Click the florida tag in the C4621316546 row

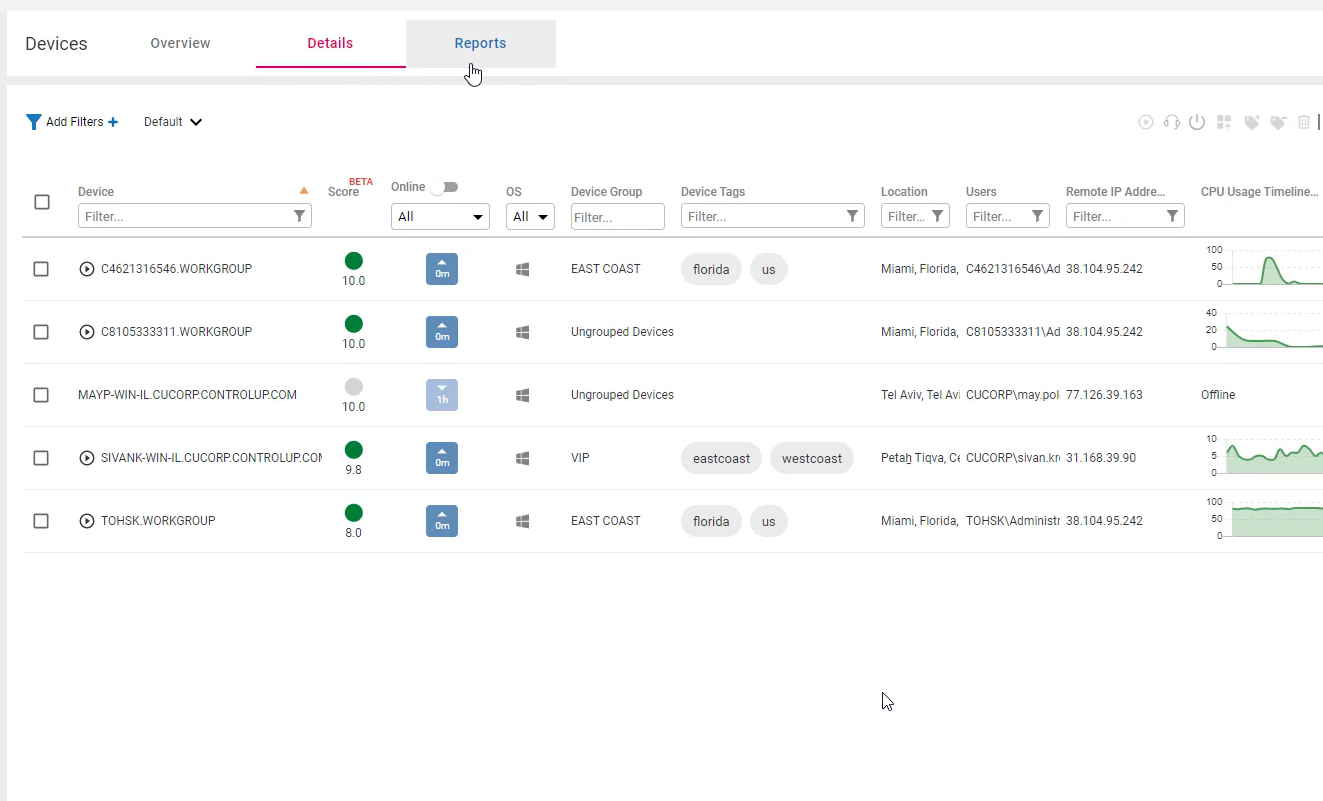[x=711, y=269]
